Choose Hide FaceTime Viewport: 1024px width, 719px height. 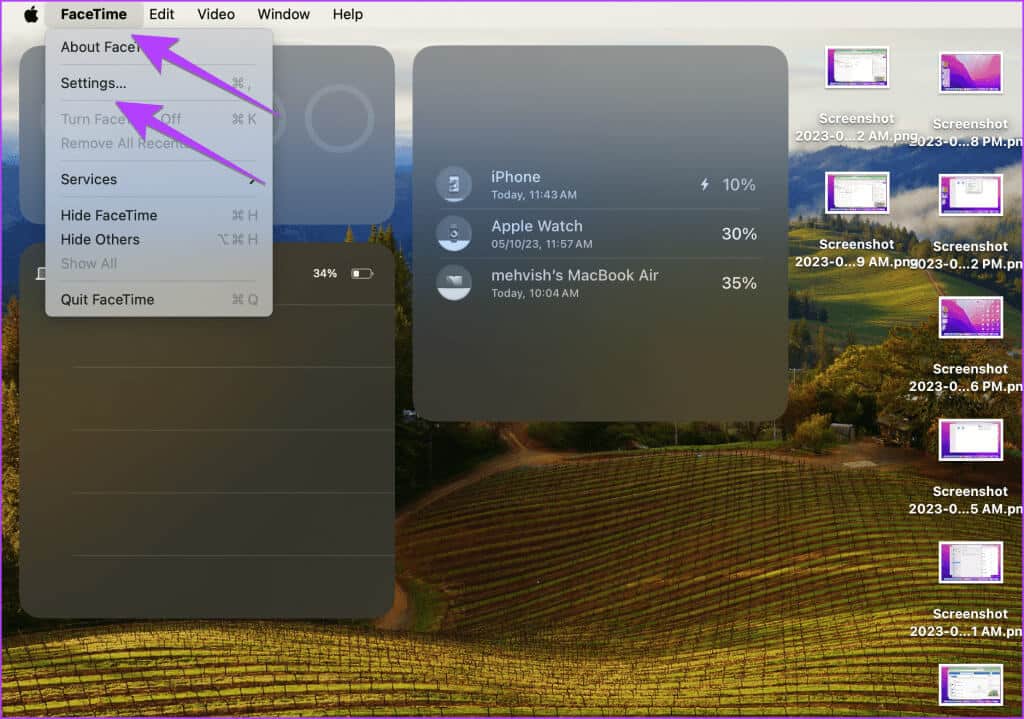(159, 215)
